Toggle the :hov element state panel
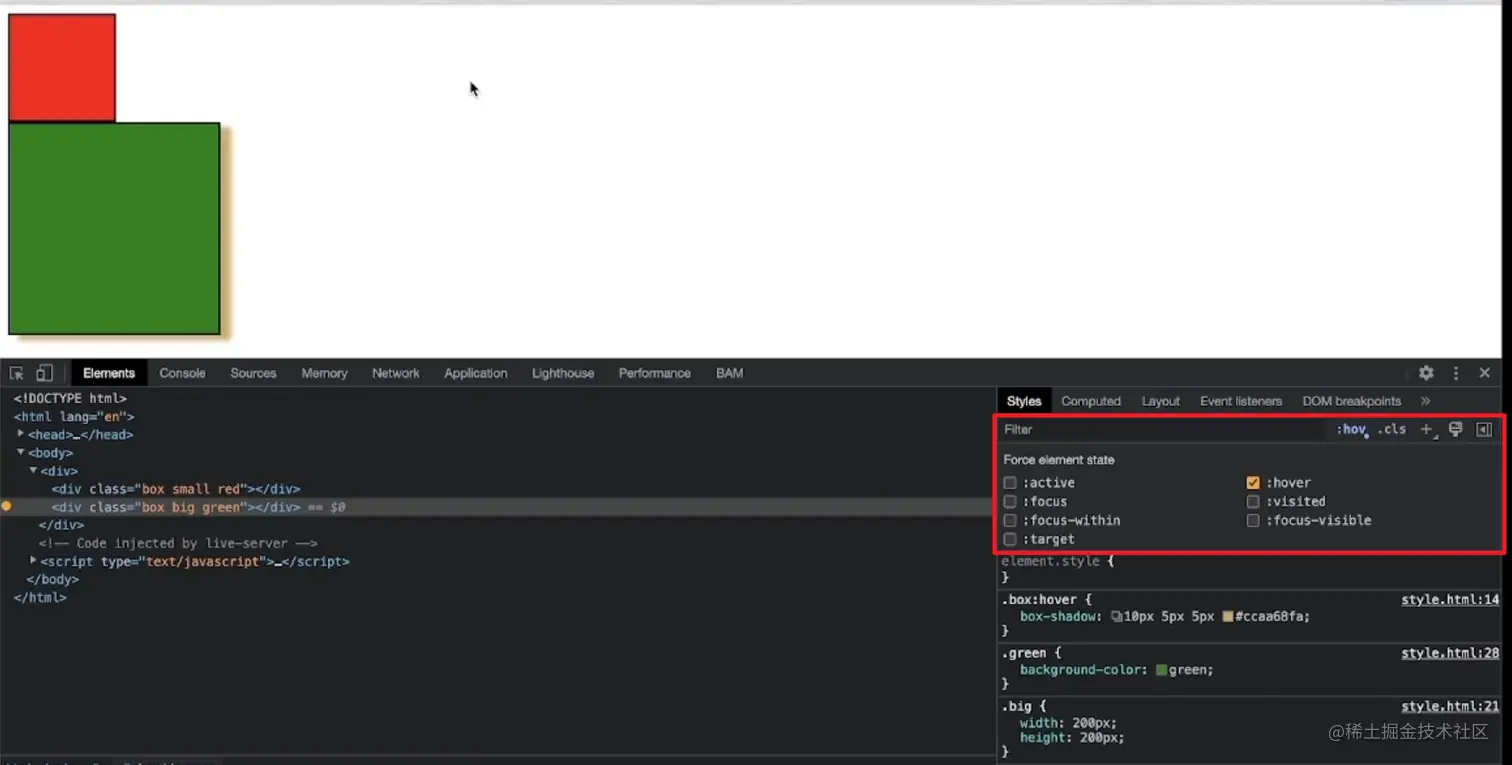Image resolution: width=1512 pixels, height=765 pixels. coord(1351,429)
